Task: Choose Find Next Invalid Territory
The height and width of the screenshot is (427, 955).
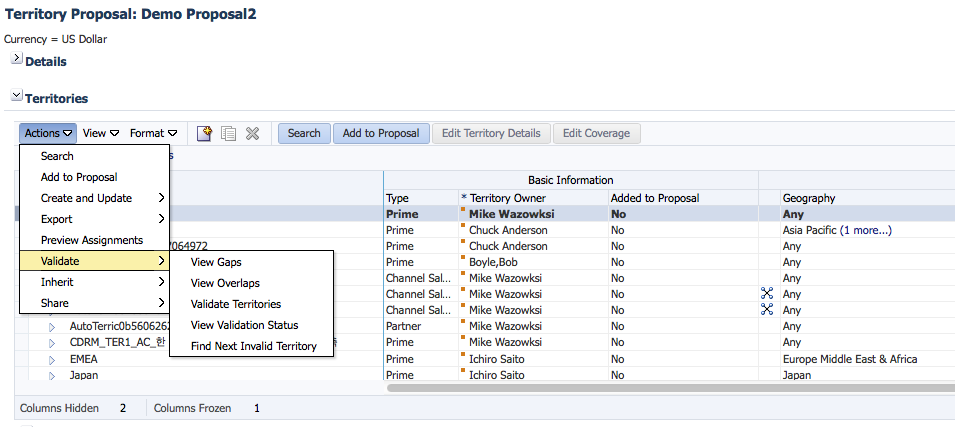Action: coord(253,346)
